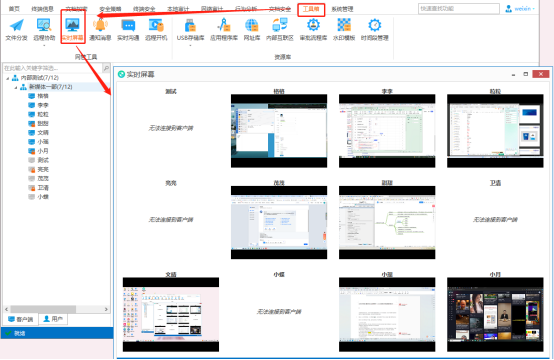Image resolution: width=554 pixels, height=360 pixels.
Task: Select the 卫清 computer in the tree
Action: pos(39,188)
